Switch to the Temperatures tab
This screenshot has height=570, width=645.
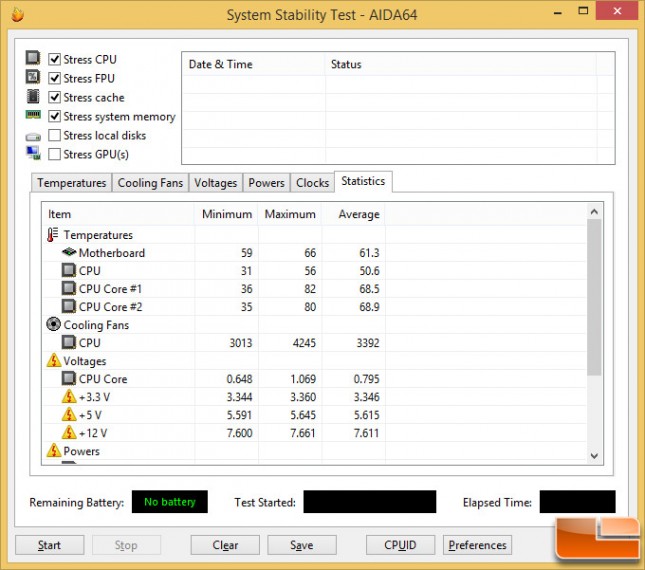72,183
